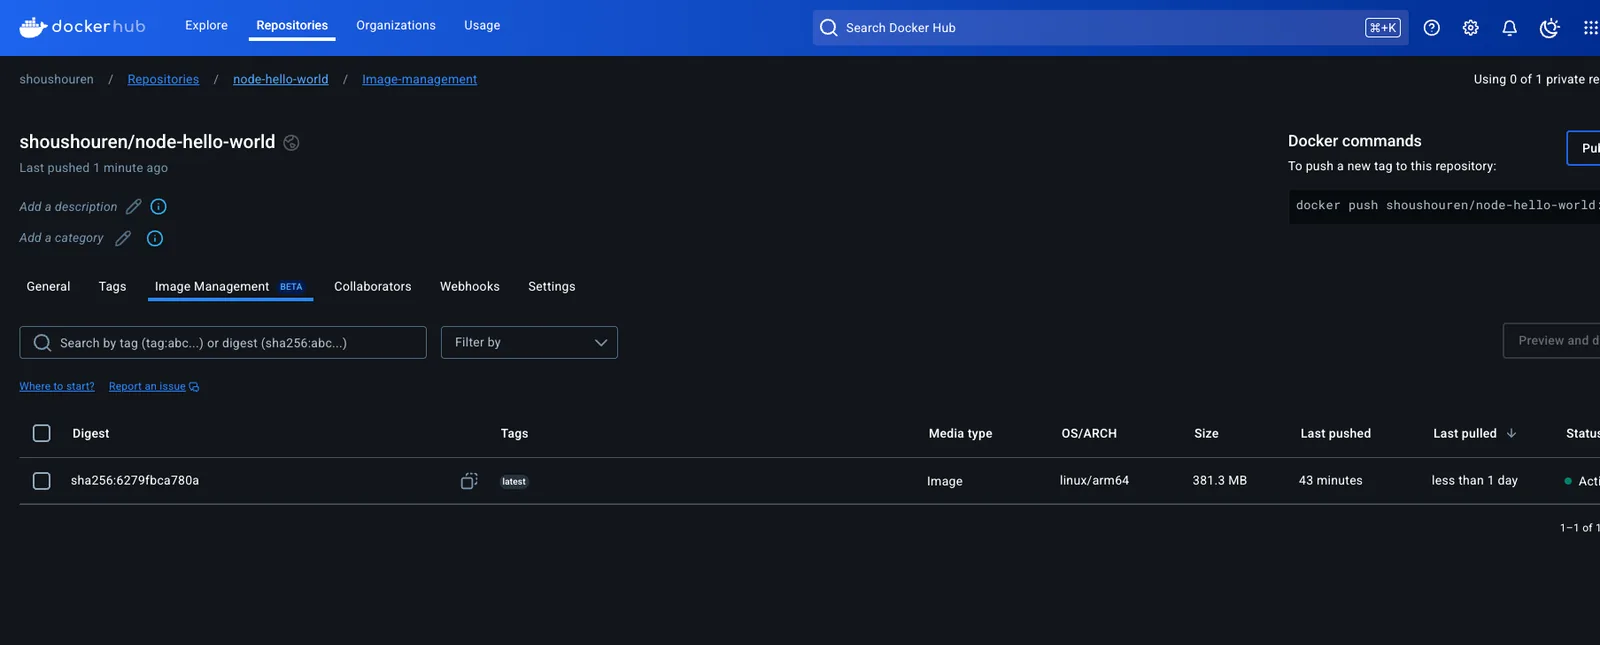Viewport: 1600px width, 645px height.
Task: Click the Digest column header
Action: (x=91, y=433)
